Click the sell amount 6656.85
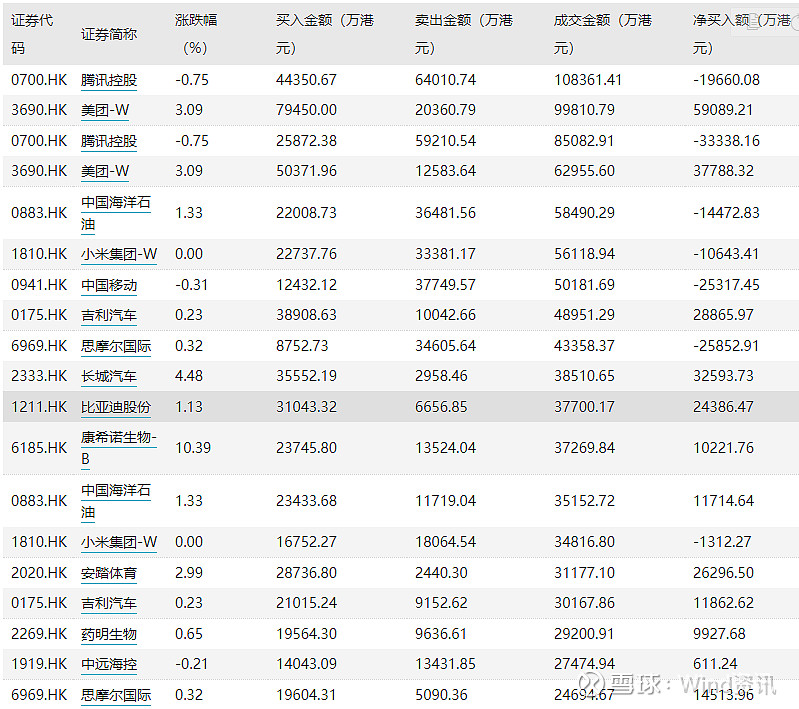 (x=441, y=407)
